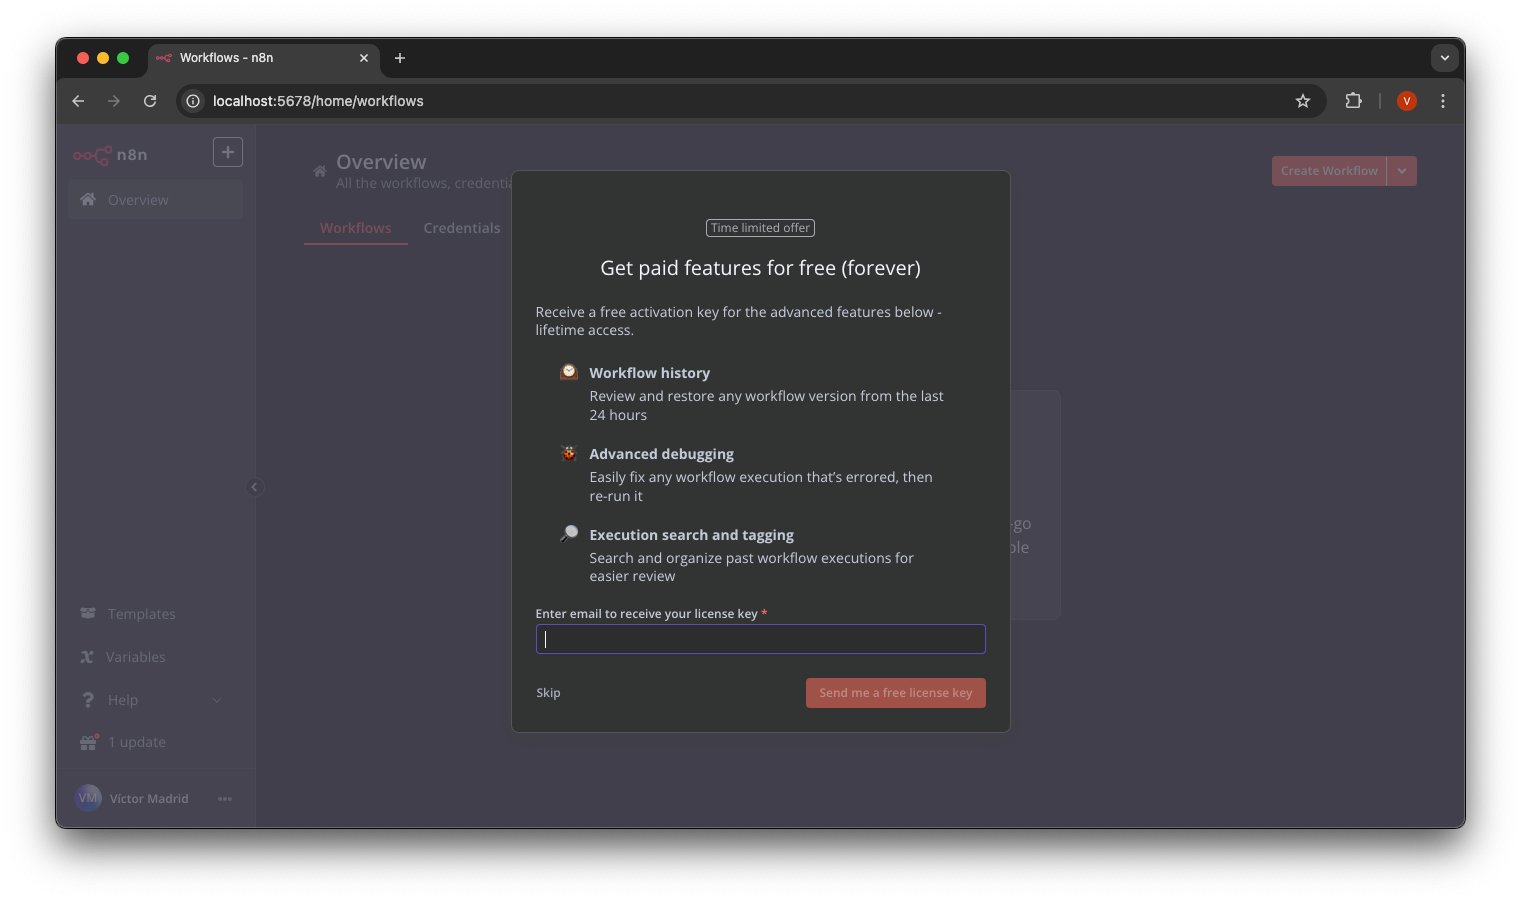Click the Time limited offer badge

[761, 228]
